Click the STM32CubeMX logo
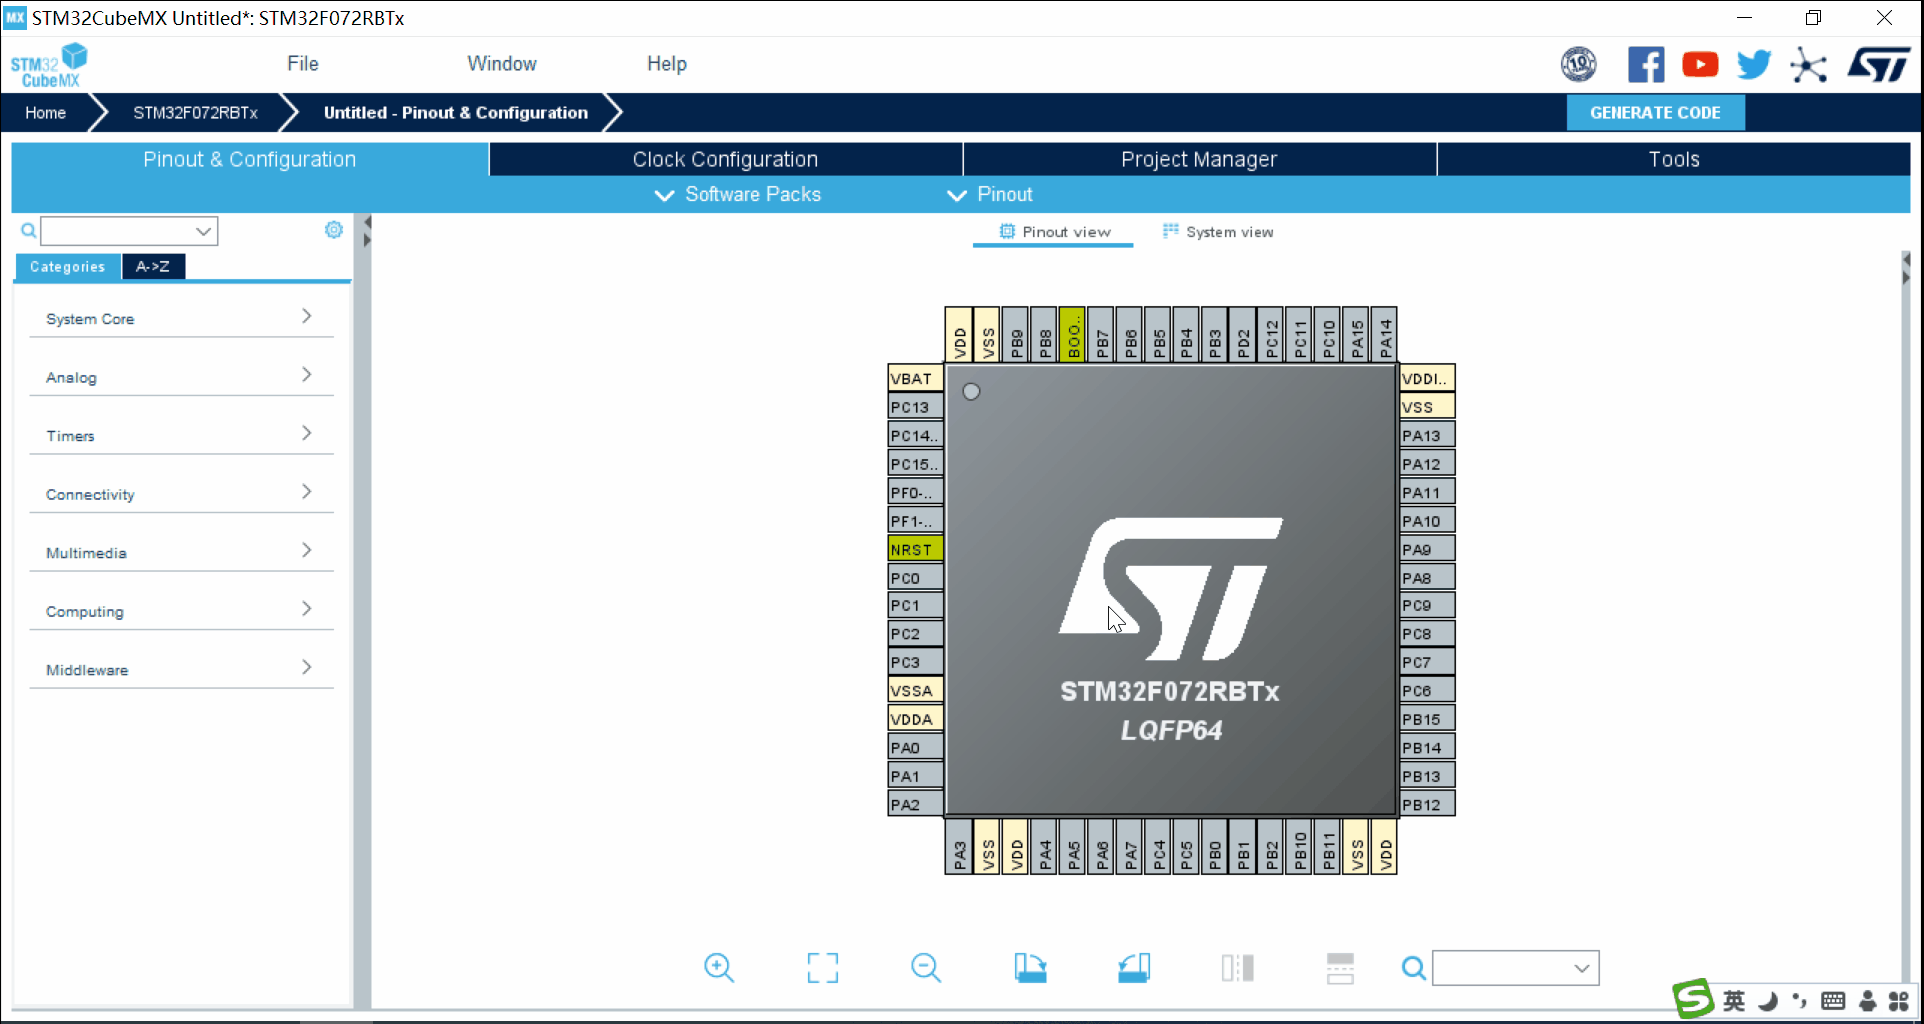The height and width of the screenshot is (1024, 1924). (48, 66)
